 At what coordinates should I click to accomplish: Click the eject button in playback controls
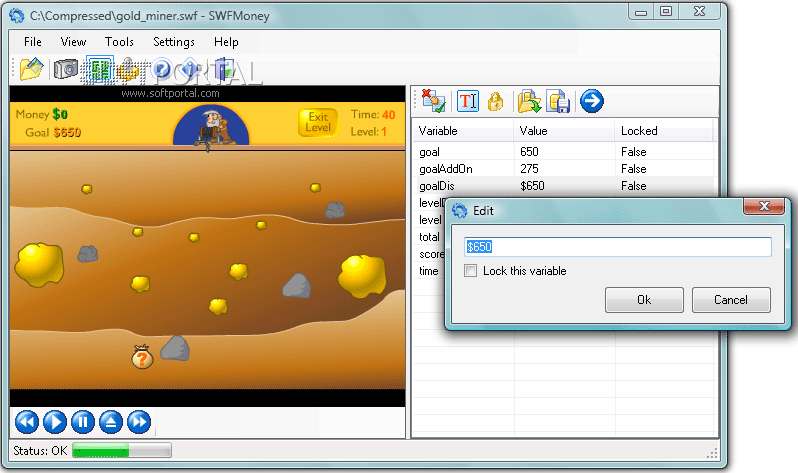pyautogui.click(x=111, y=422)
